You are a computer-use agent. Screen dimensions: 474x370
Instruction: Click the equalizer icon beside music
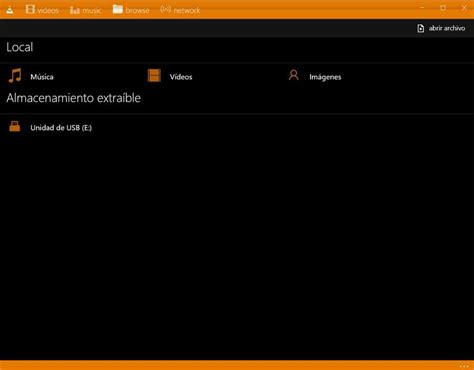pos(74,10)
